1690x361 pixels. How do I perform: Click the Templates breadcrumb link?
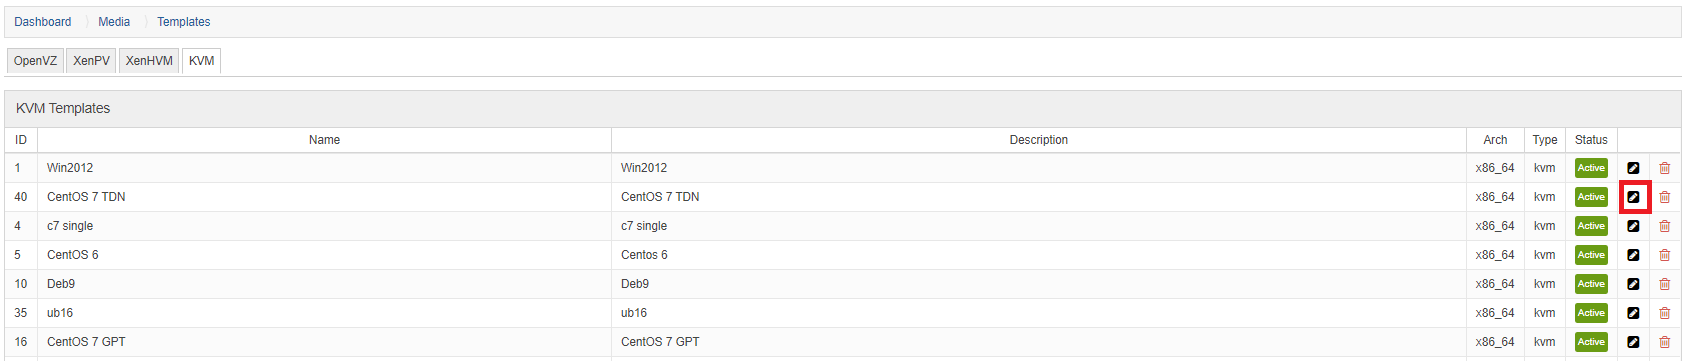[184, 22]
